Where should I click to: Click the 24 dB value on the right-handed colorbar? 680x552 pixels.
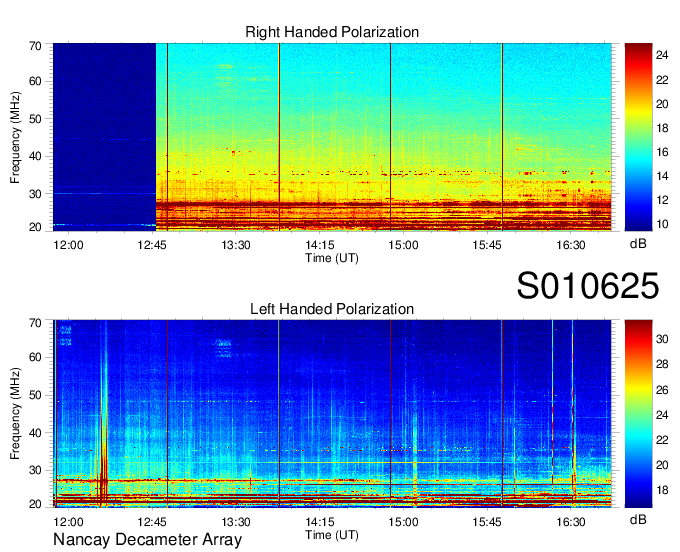click(x=662, y=55)
